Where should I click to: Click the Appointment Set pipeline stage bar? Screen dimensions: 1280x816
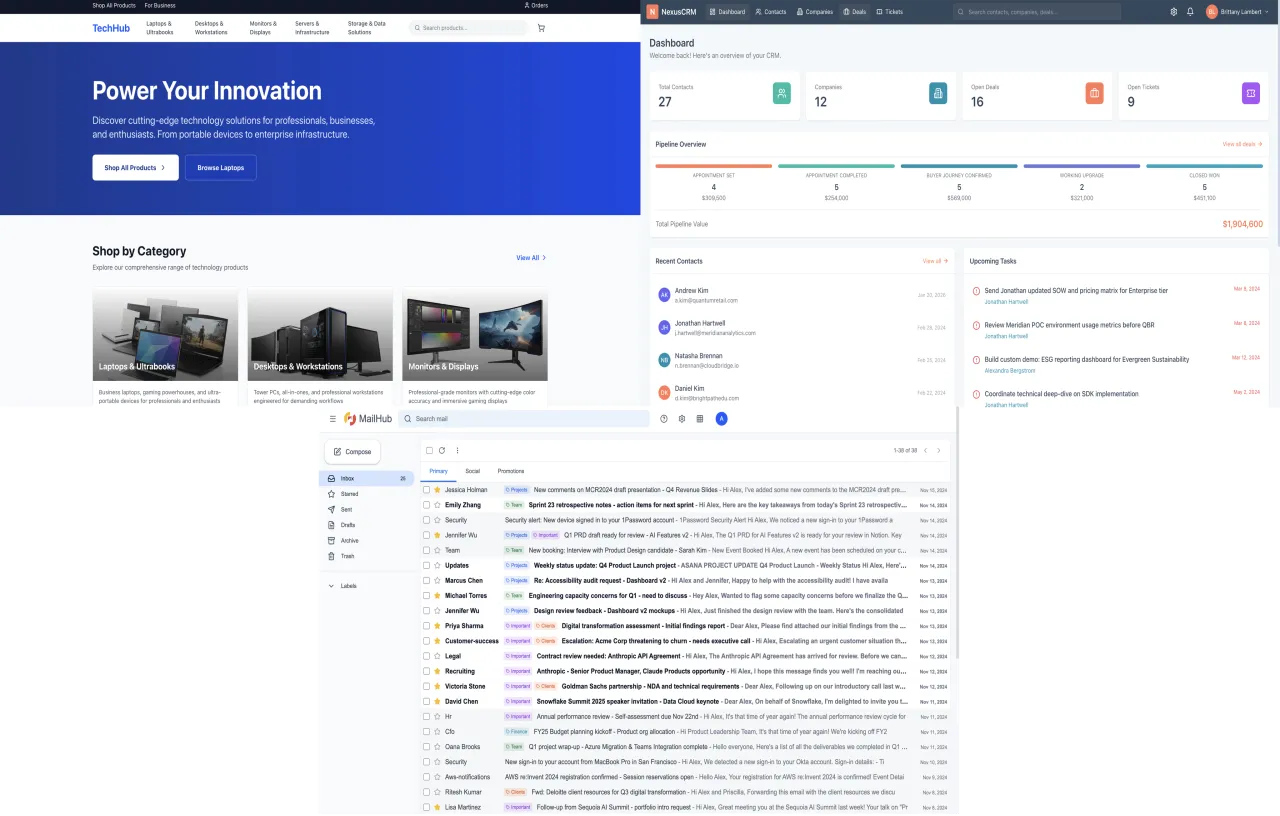(714, 166)
